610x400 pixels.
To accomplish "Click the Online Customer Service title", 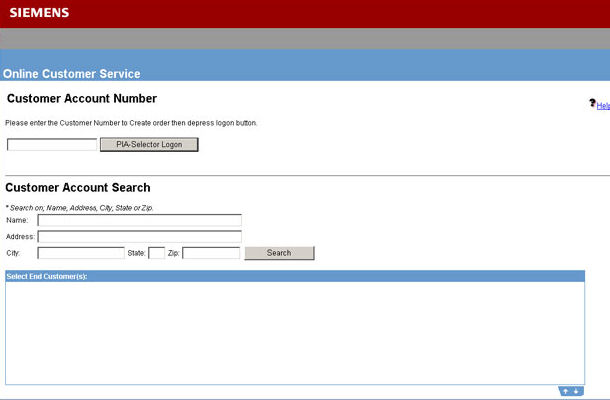I will tap(72, 74).
